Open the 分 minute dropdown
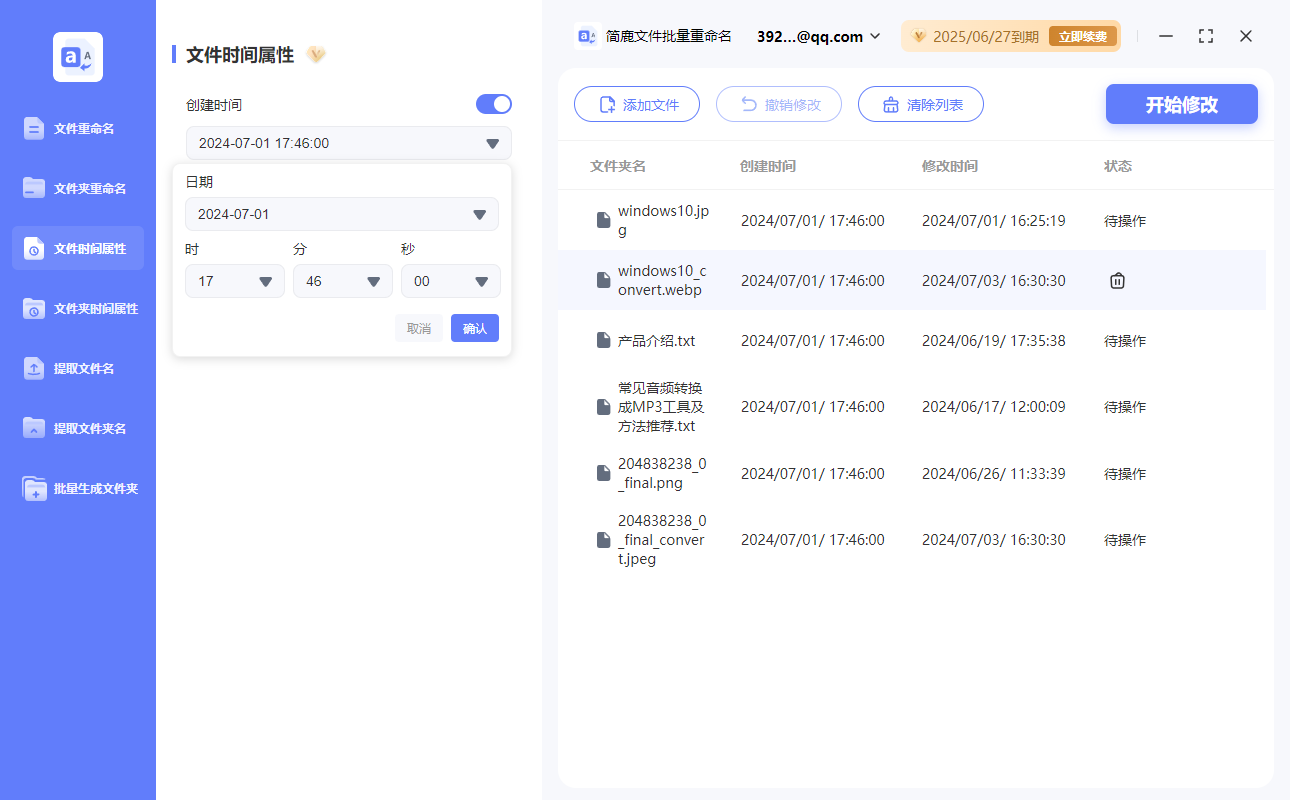1290x800 pixels. [343, 282]
